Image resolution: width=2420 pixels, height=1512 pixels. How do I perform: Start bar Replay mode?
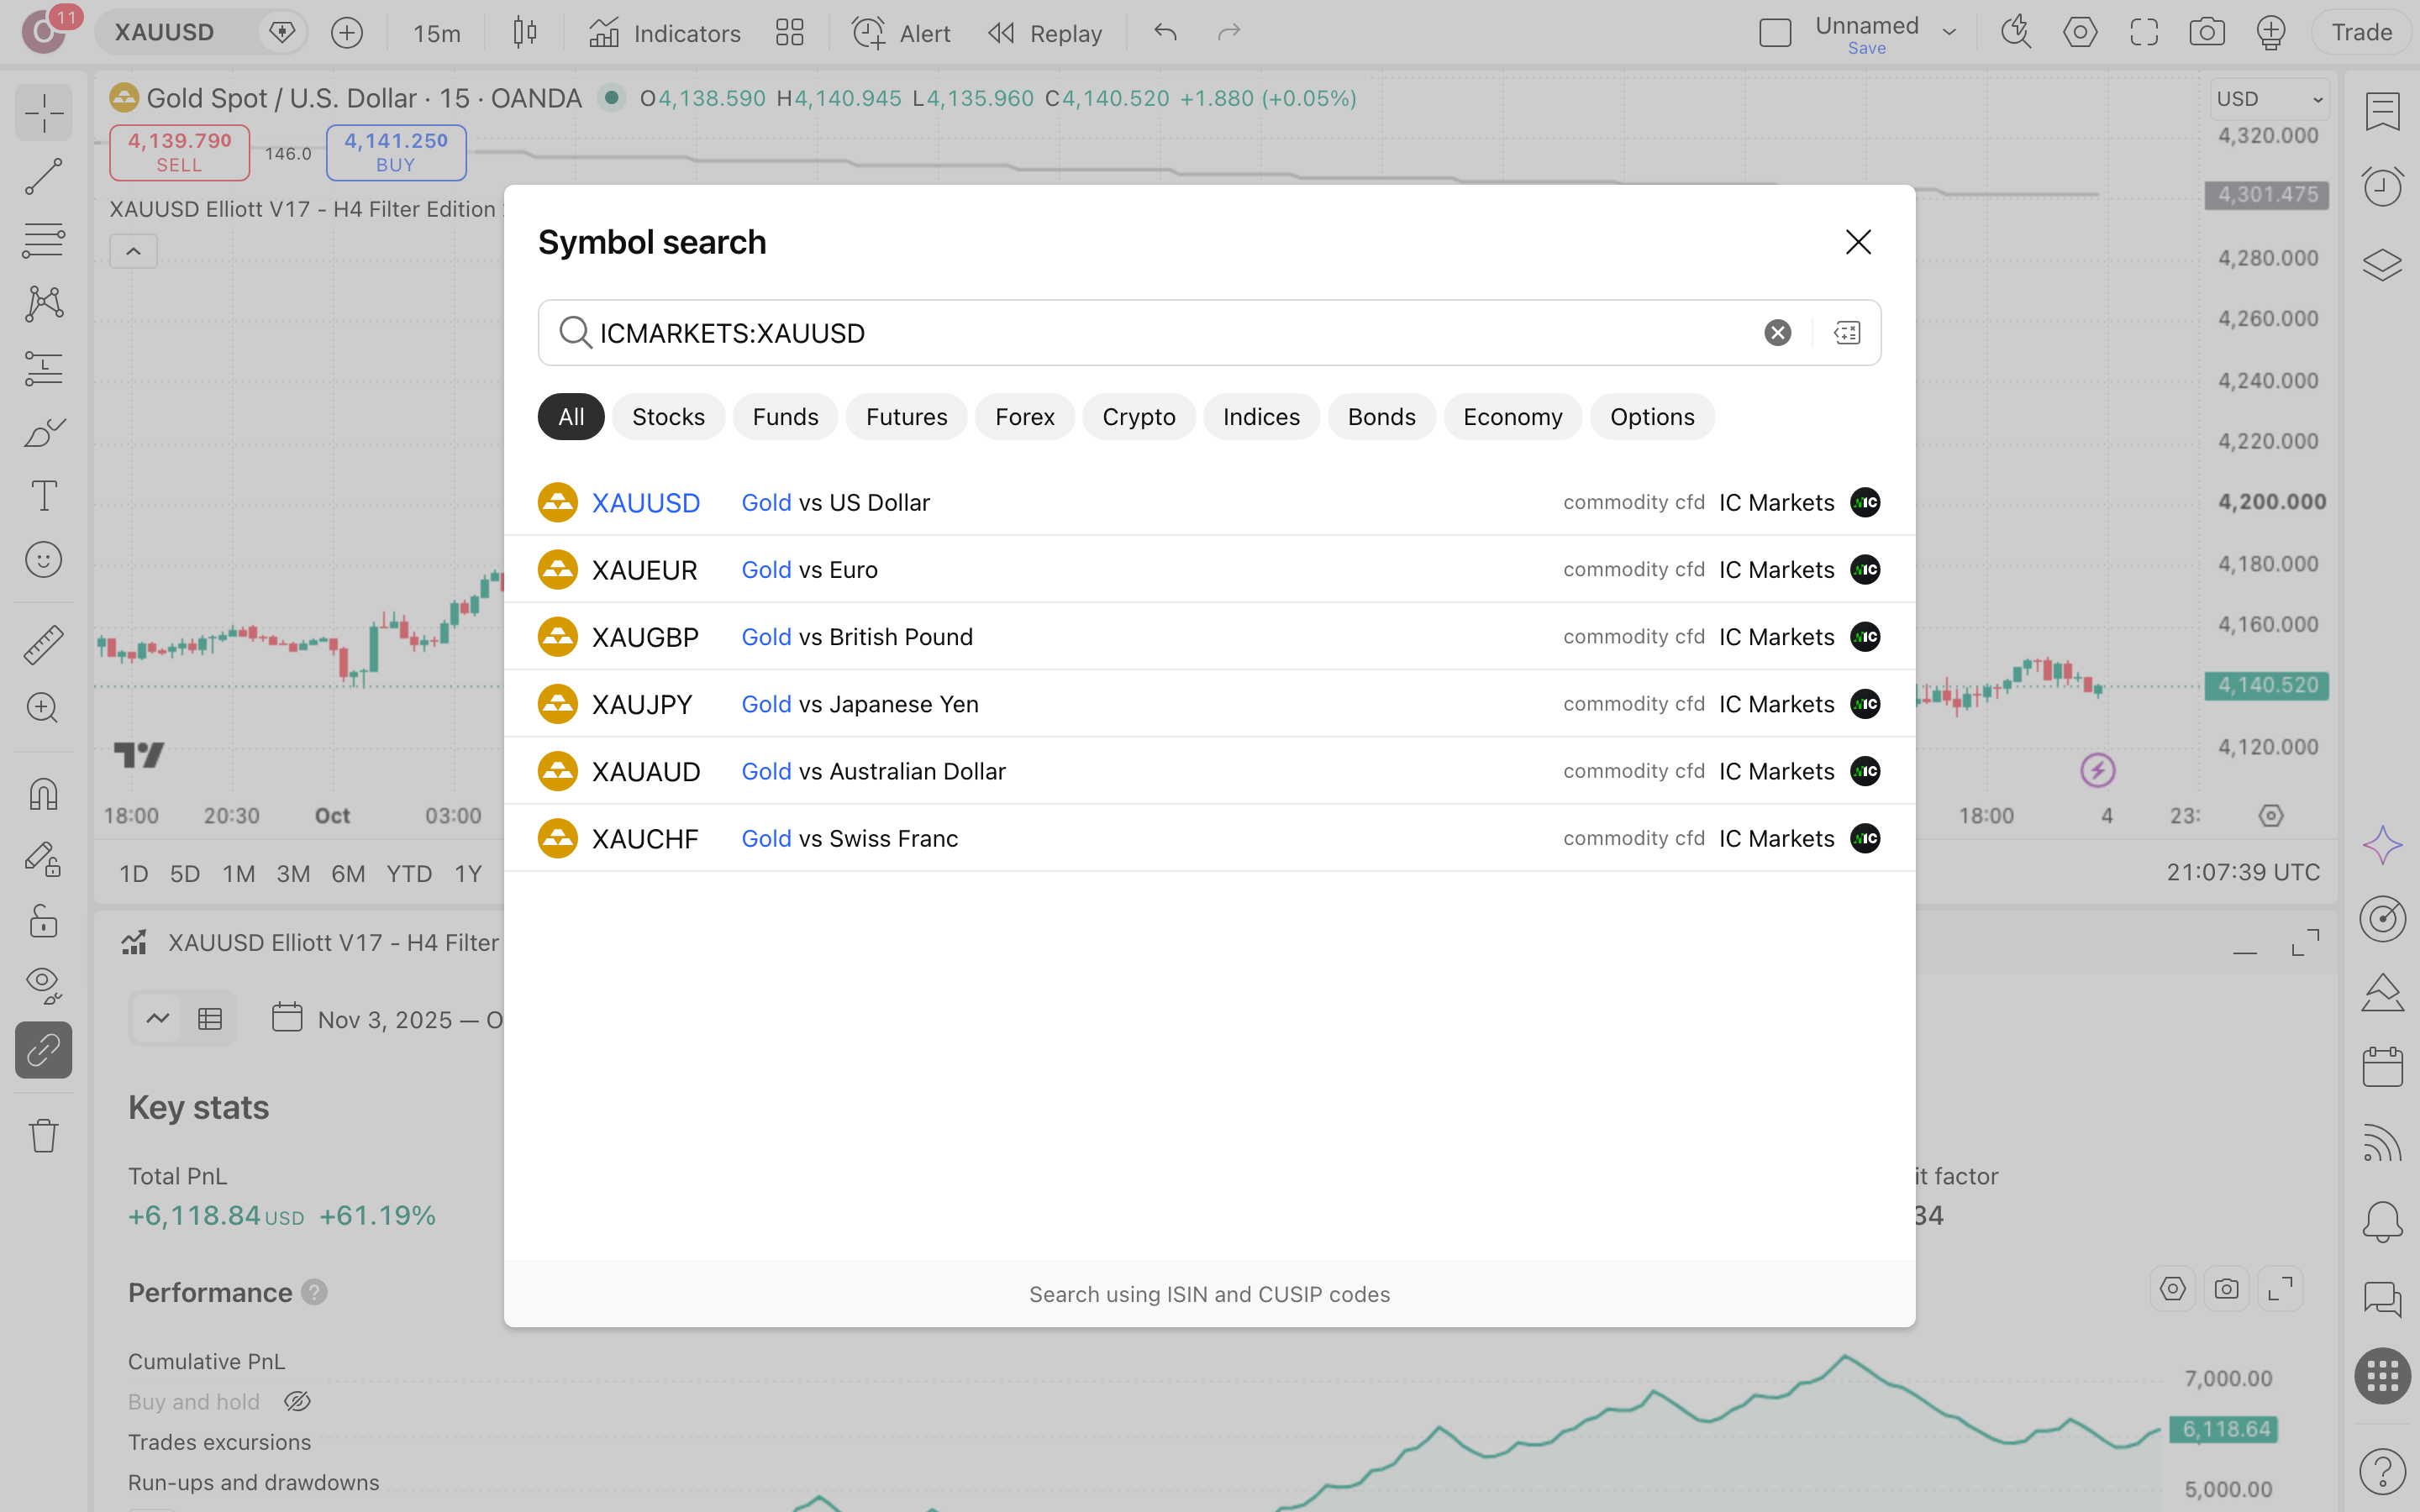[x=1045, y=33]
